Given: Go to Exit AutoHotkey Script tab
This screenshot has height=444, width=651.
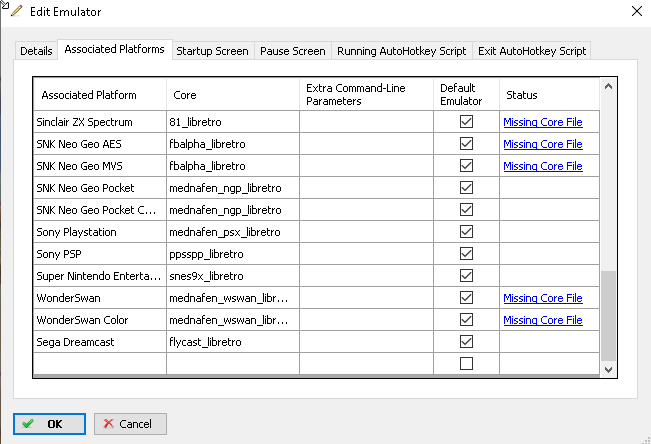Looking at the screenshot, I should [532, 51].
